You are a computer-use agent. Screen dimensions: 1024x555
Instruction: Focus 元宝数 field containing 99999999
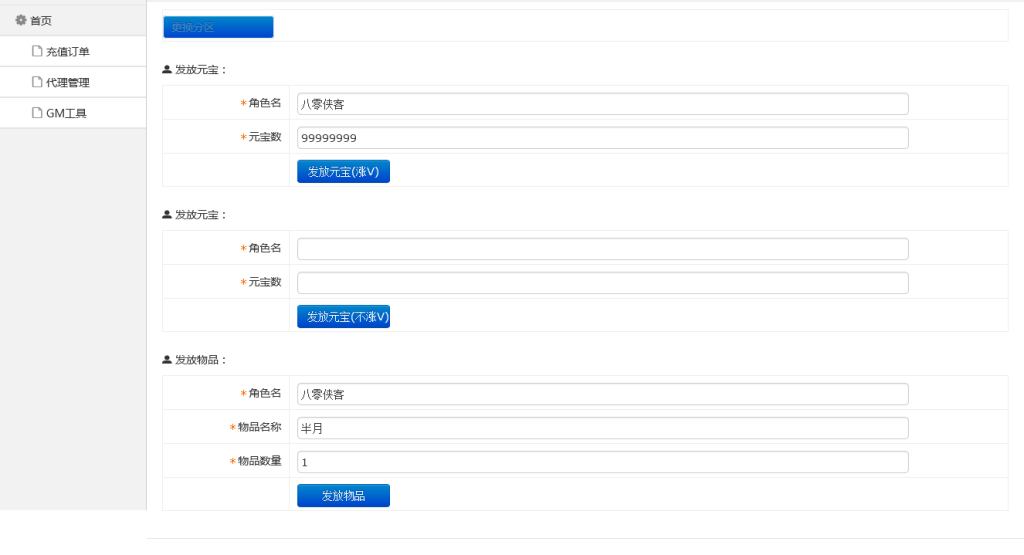[x=602, y=138]
